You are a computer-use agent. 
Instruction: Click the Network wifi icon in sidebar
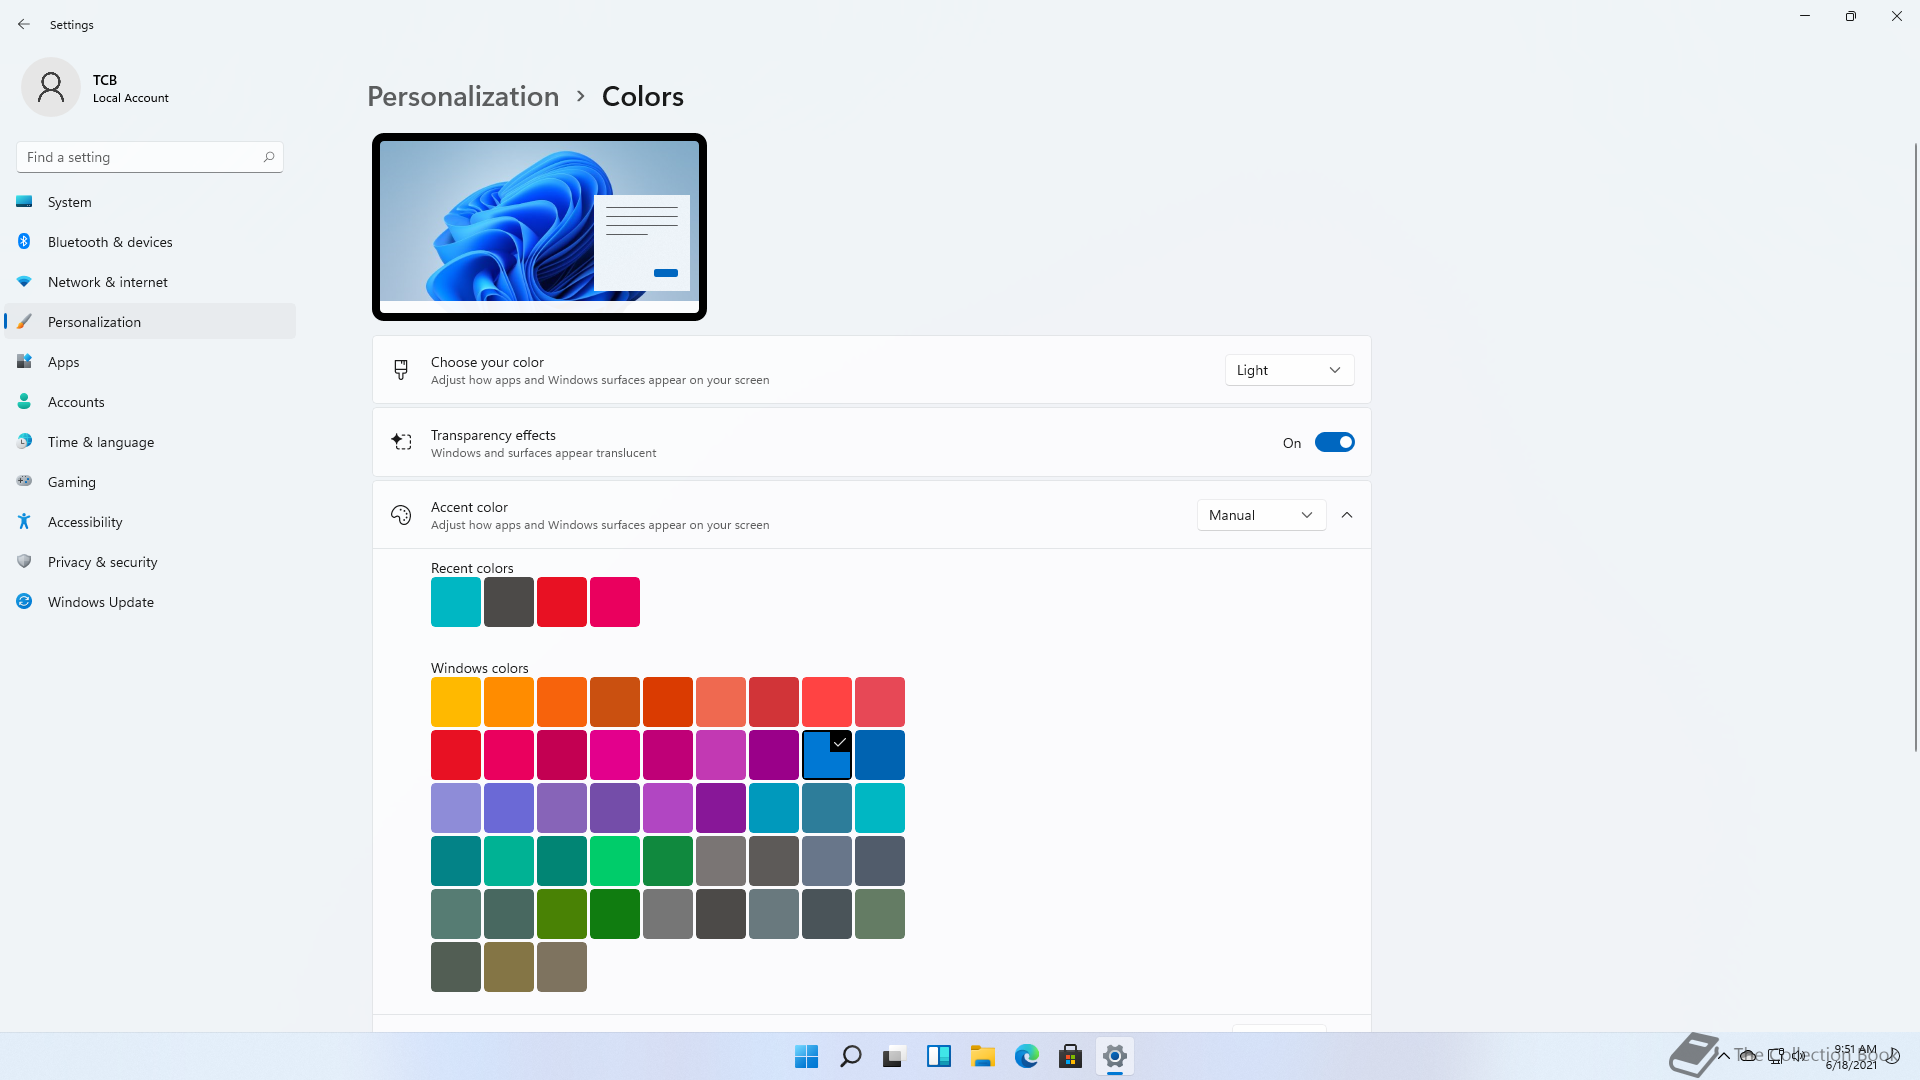pyautogui.click(x=24, y=282)
